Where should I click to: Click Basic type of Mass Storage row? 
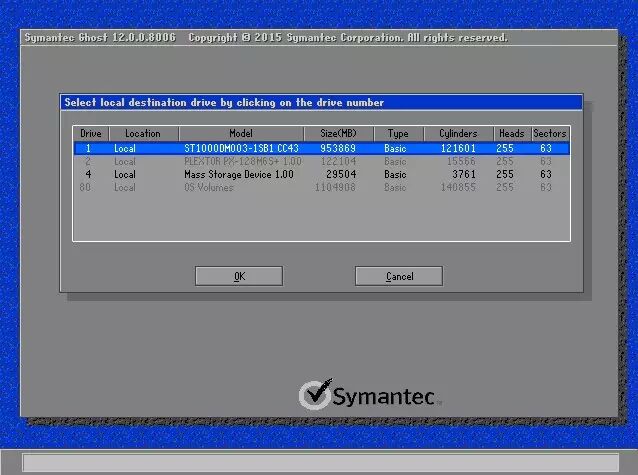(x=395, y=174)
